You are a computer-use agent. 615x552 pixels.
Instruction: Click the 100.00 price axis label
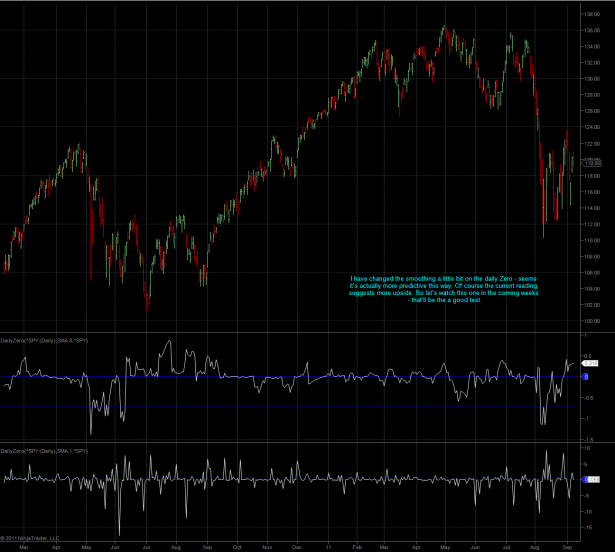click(x=592, y=321)
